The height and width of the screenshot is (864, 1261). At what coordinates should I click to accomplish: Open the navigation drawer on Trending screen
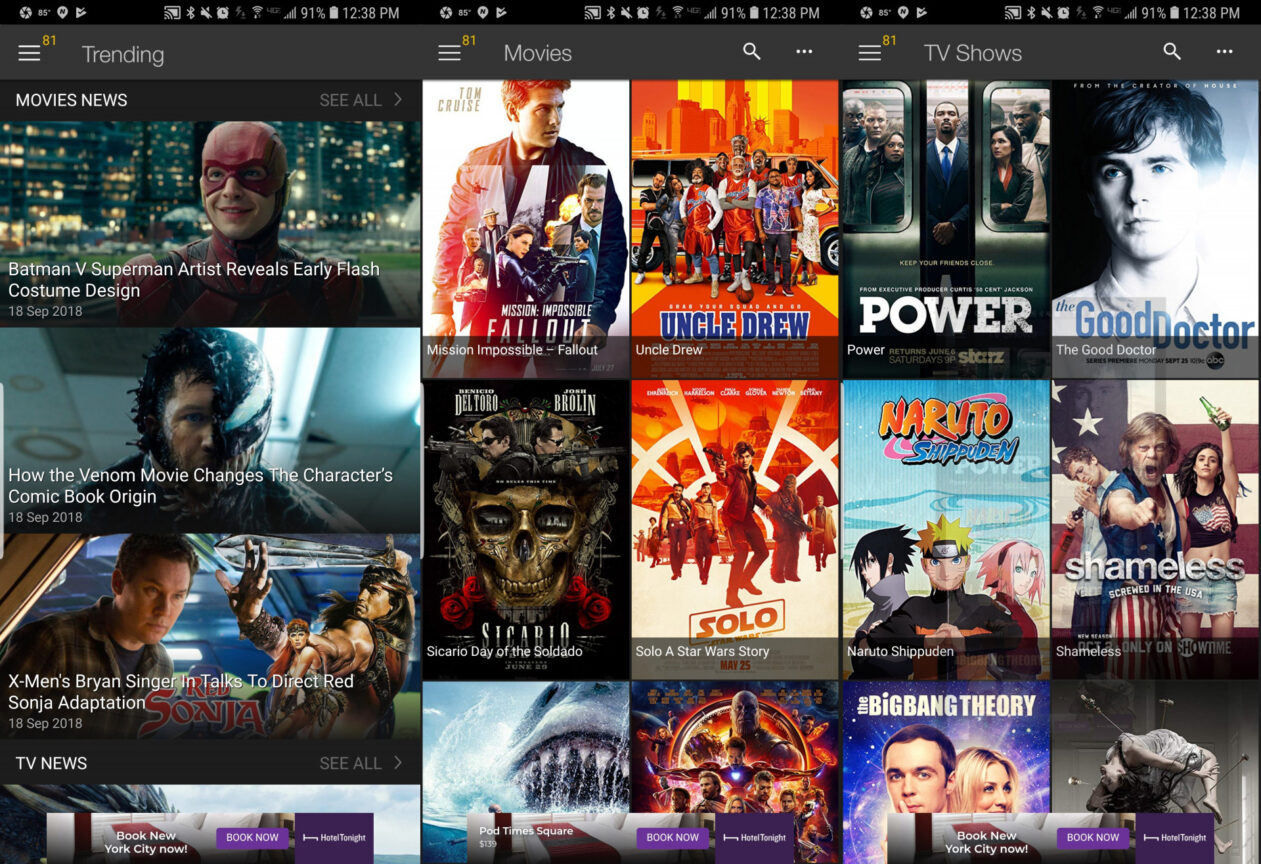(x=29, y=54)
